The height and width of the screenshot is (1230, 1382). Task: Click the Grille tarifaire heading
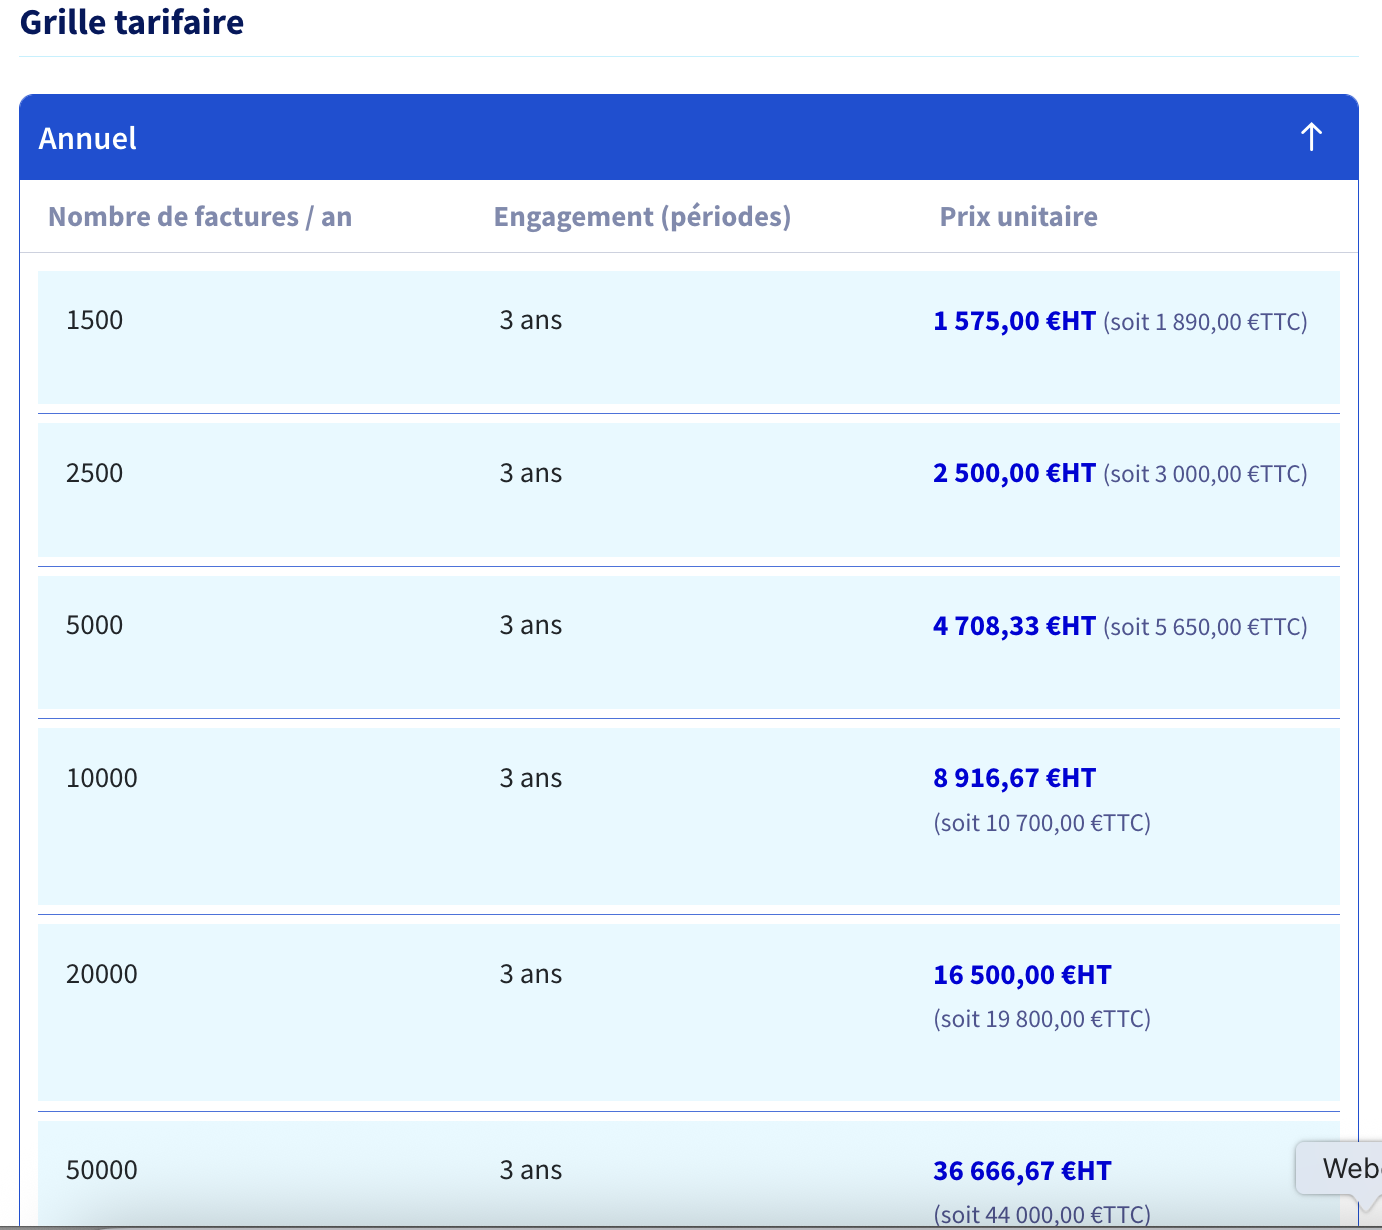coord(132,22)
